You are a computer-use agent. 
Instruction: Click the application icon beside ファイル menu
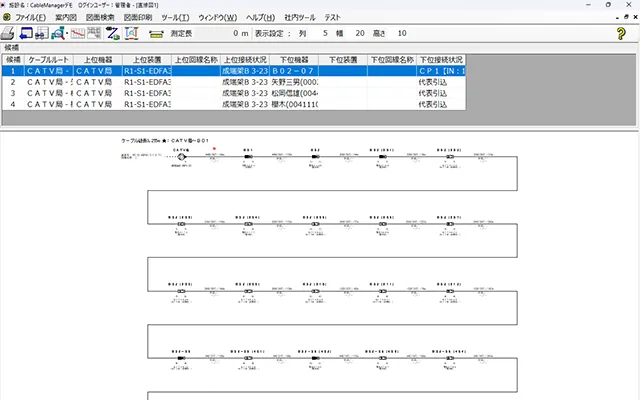pyautogui.click(x=7, y=17)
